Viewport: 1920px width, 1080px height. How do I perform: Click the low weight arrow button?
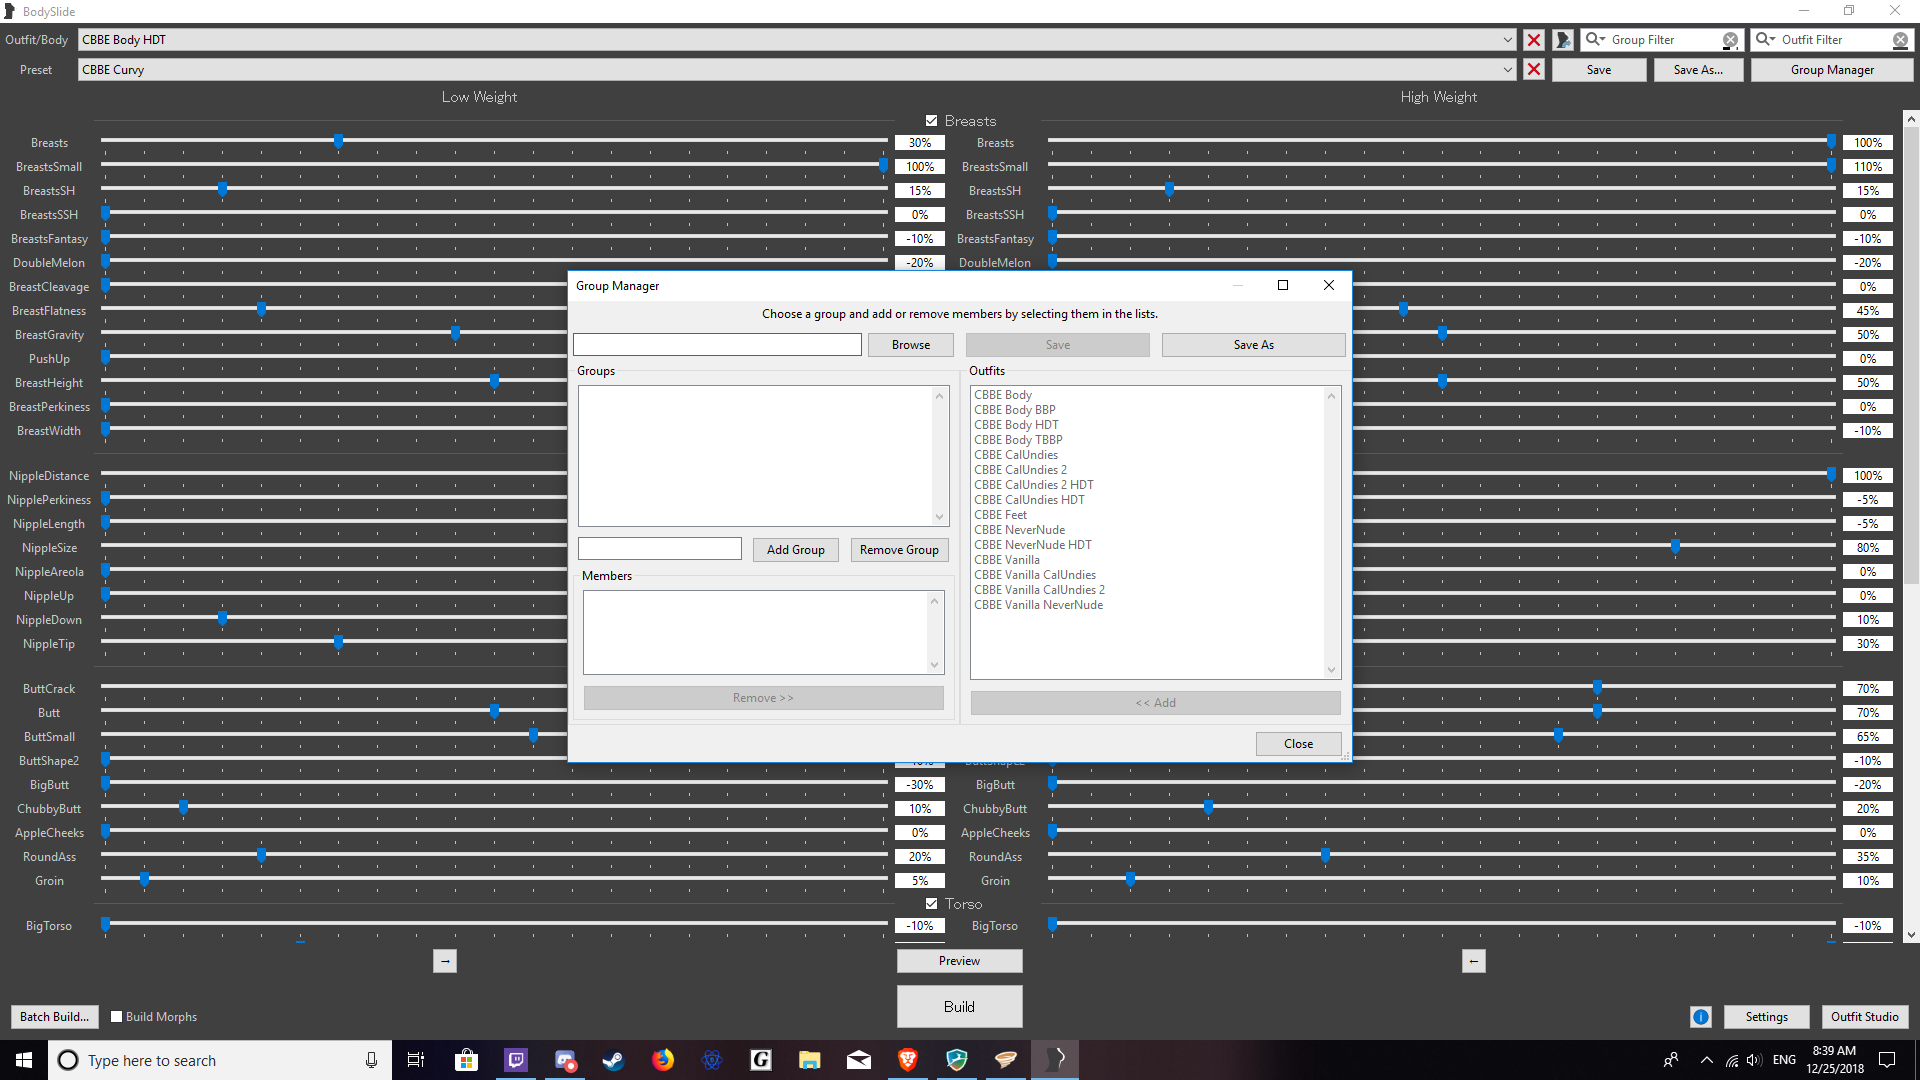click(445, 961)
